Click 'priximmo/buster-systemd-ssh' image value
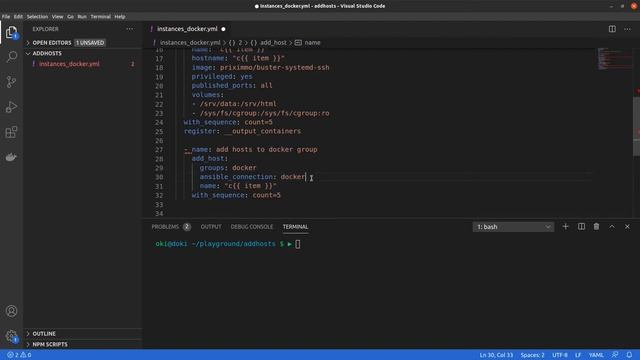 [275, 67]
